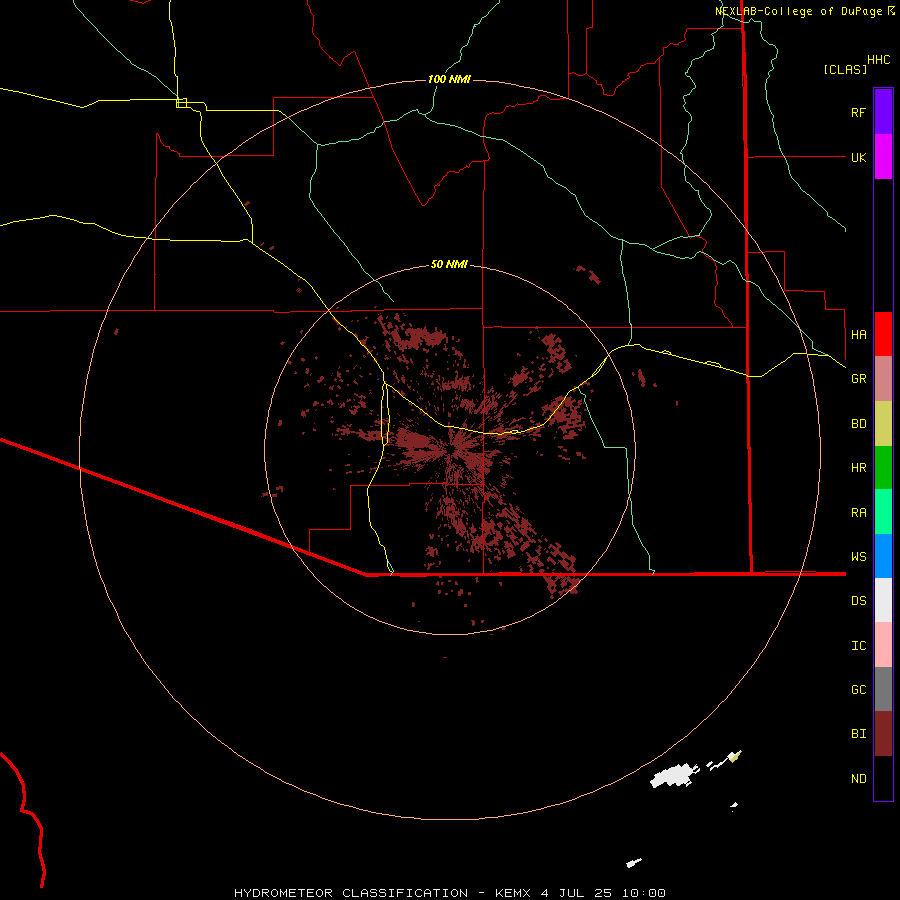
Task: Click the WS legend label
Action: tap(858, 557)
